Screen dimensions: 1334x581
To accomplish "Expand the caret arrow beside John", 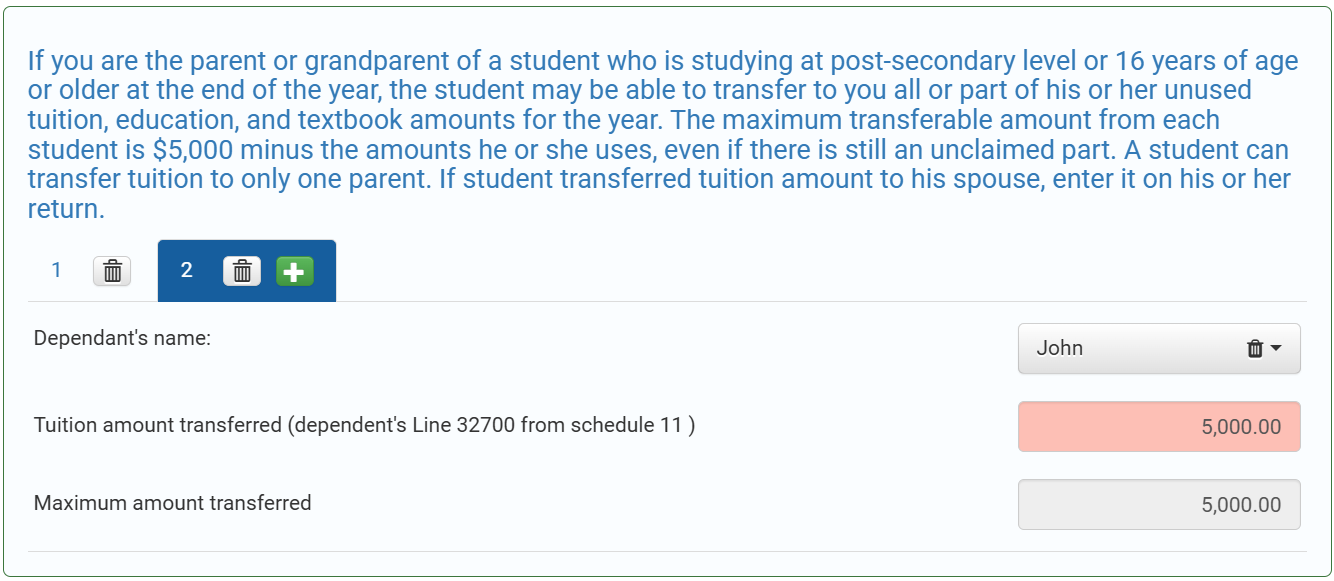I will (1276, 349).
